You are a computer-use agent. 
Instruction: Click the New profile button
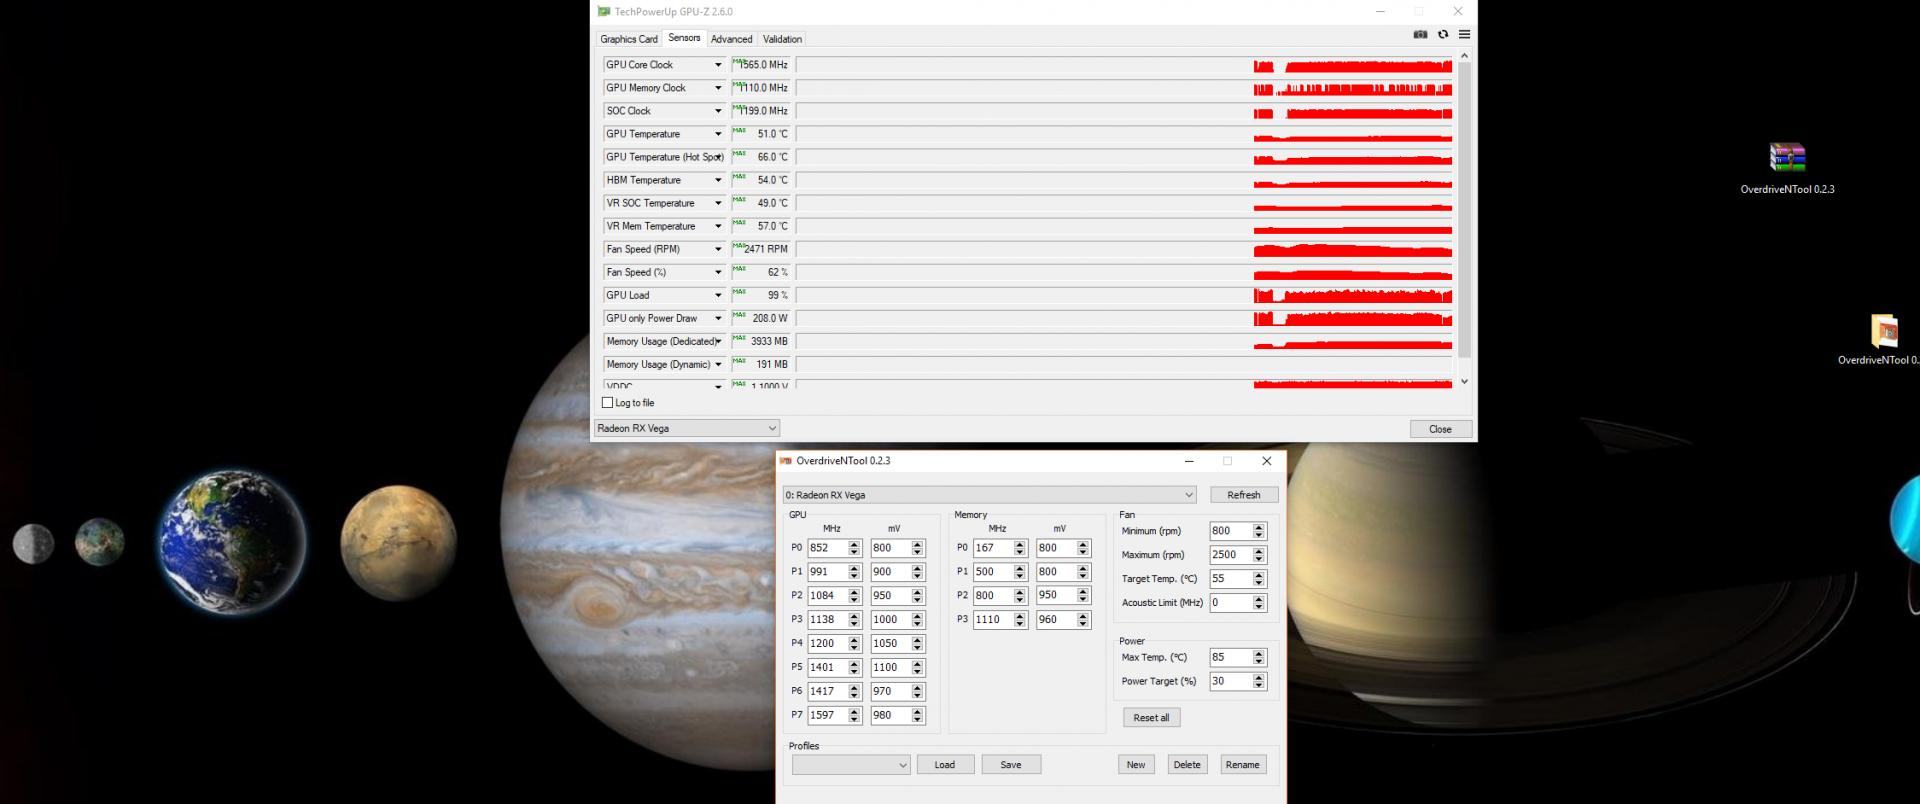(1136, 765)
